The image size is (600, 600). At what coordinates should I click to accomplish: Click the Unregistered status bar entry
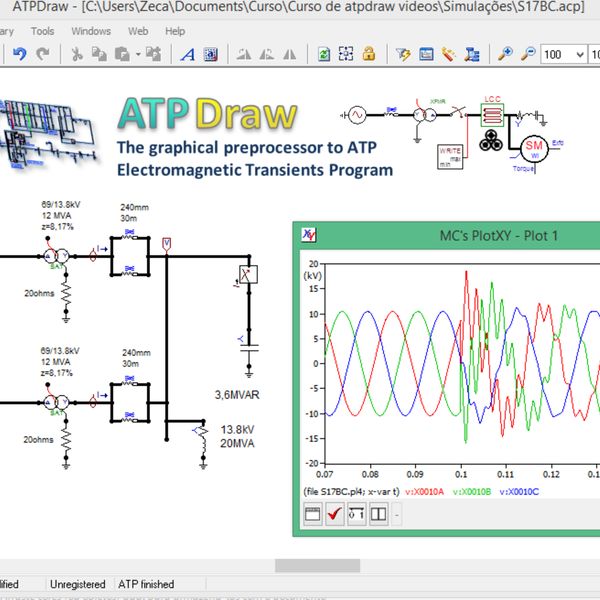(78, 584)
